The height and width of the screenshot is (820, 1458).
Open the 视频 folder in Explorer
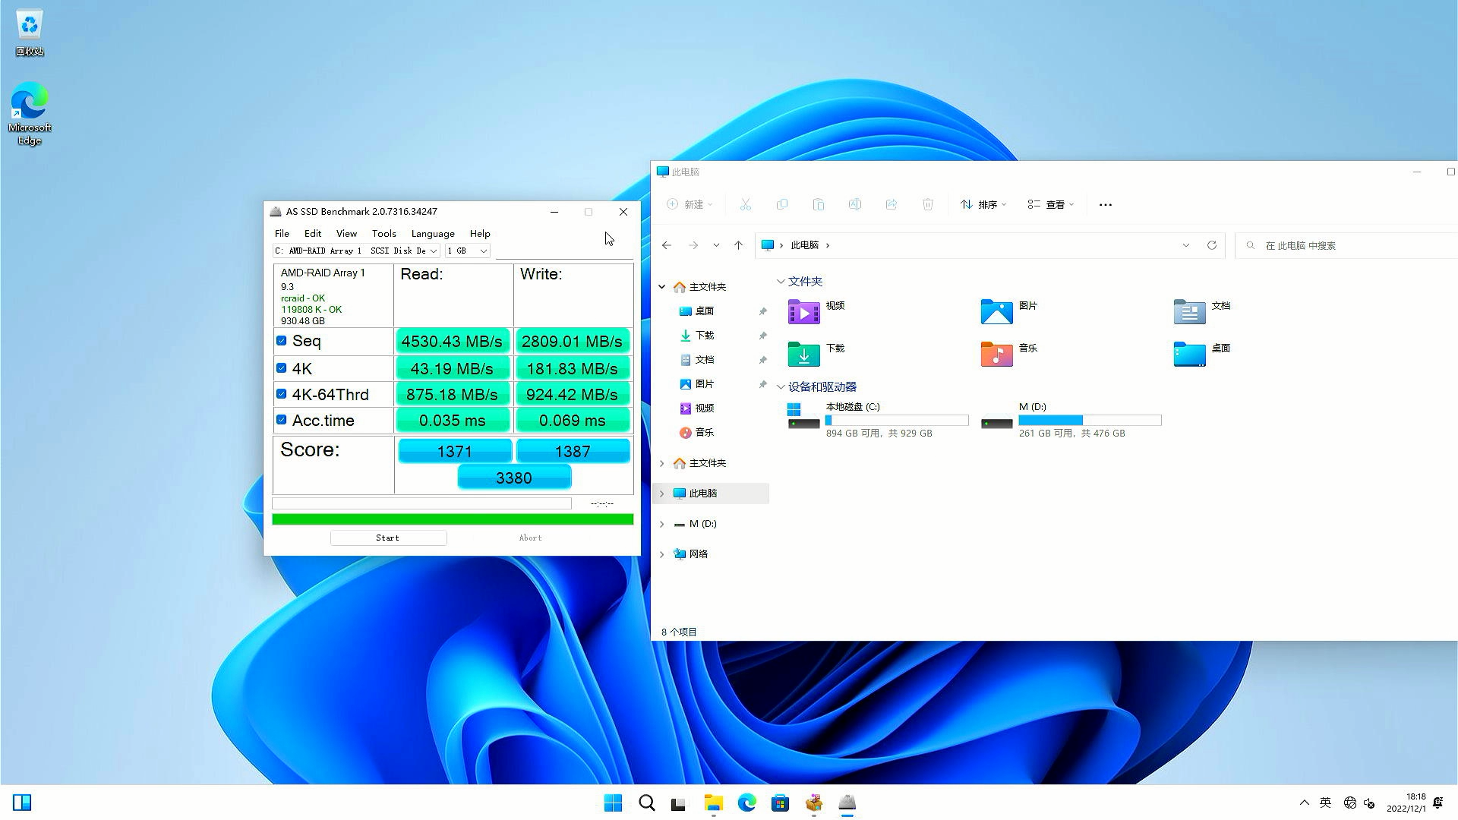[x=817, y=311]
